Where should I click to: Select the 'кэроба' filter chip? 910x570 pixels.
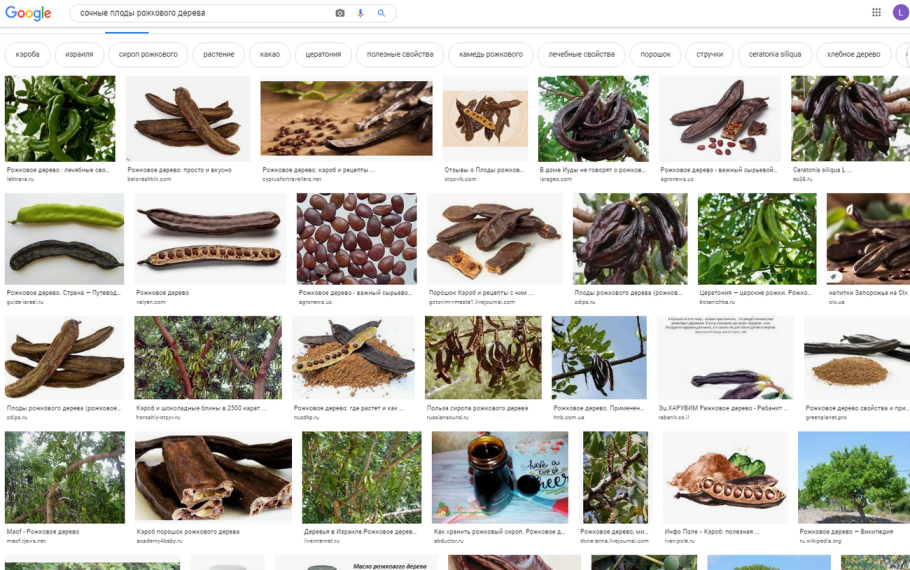click(28, 54)
